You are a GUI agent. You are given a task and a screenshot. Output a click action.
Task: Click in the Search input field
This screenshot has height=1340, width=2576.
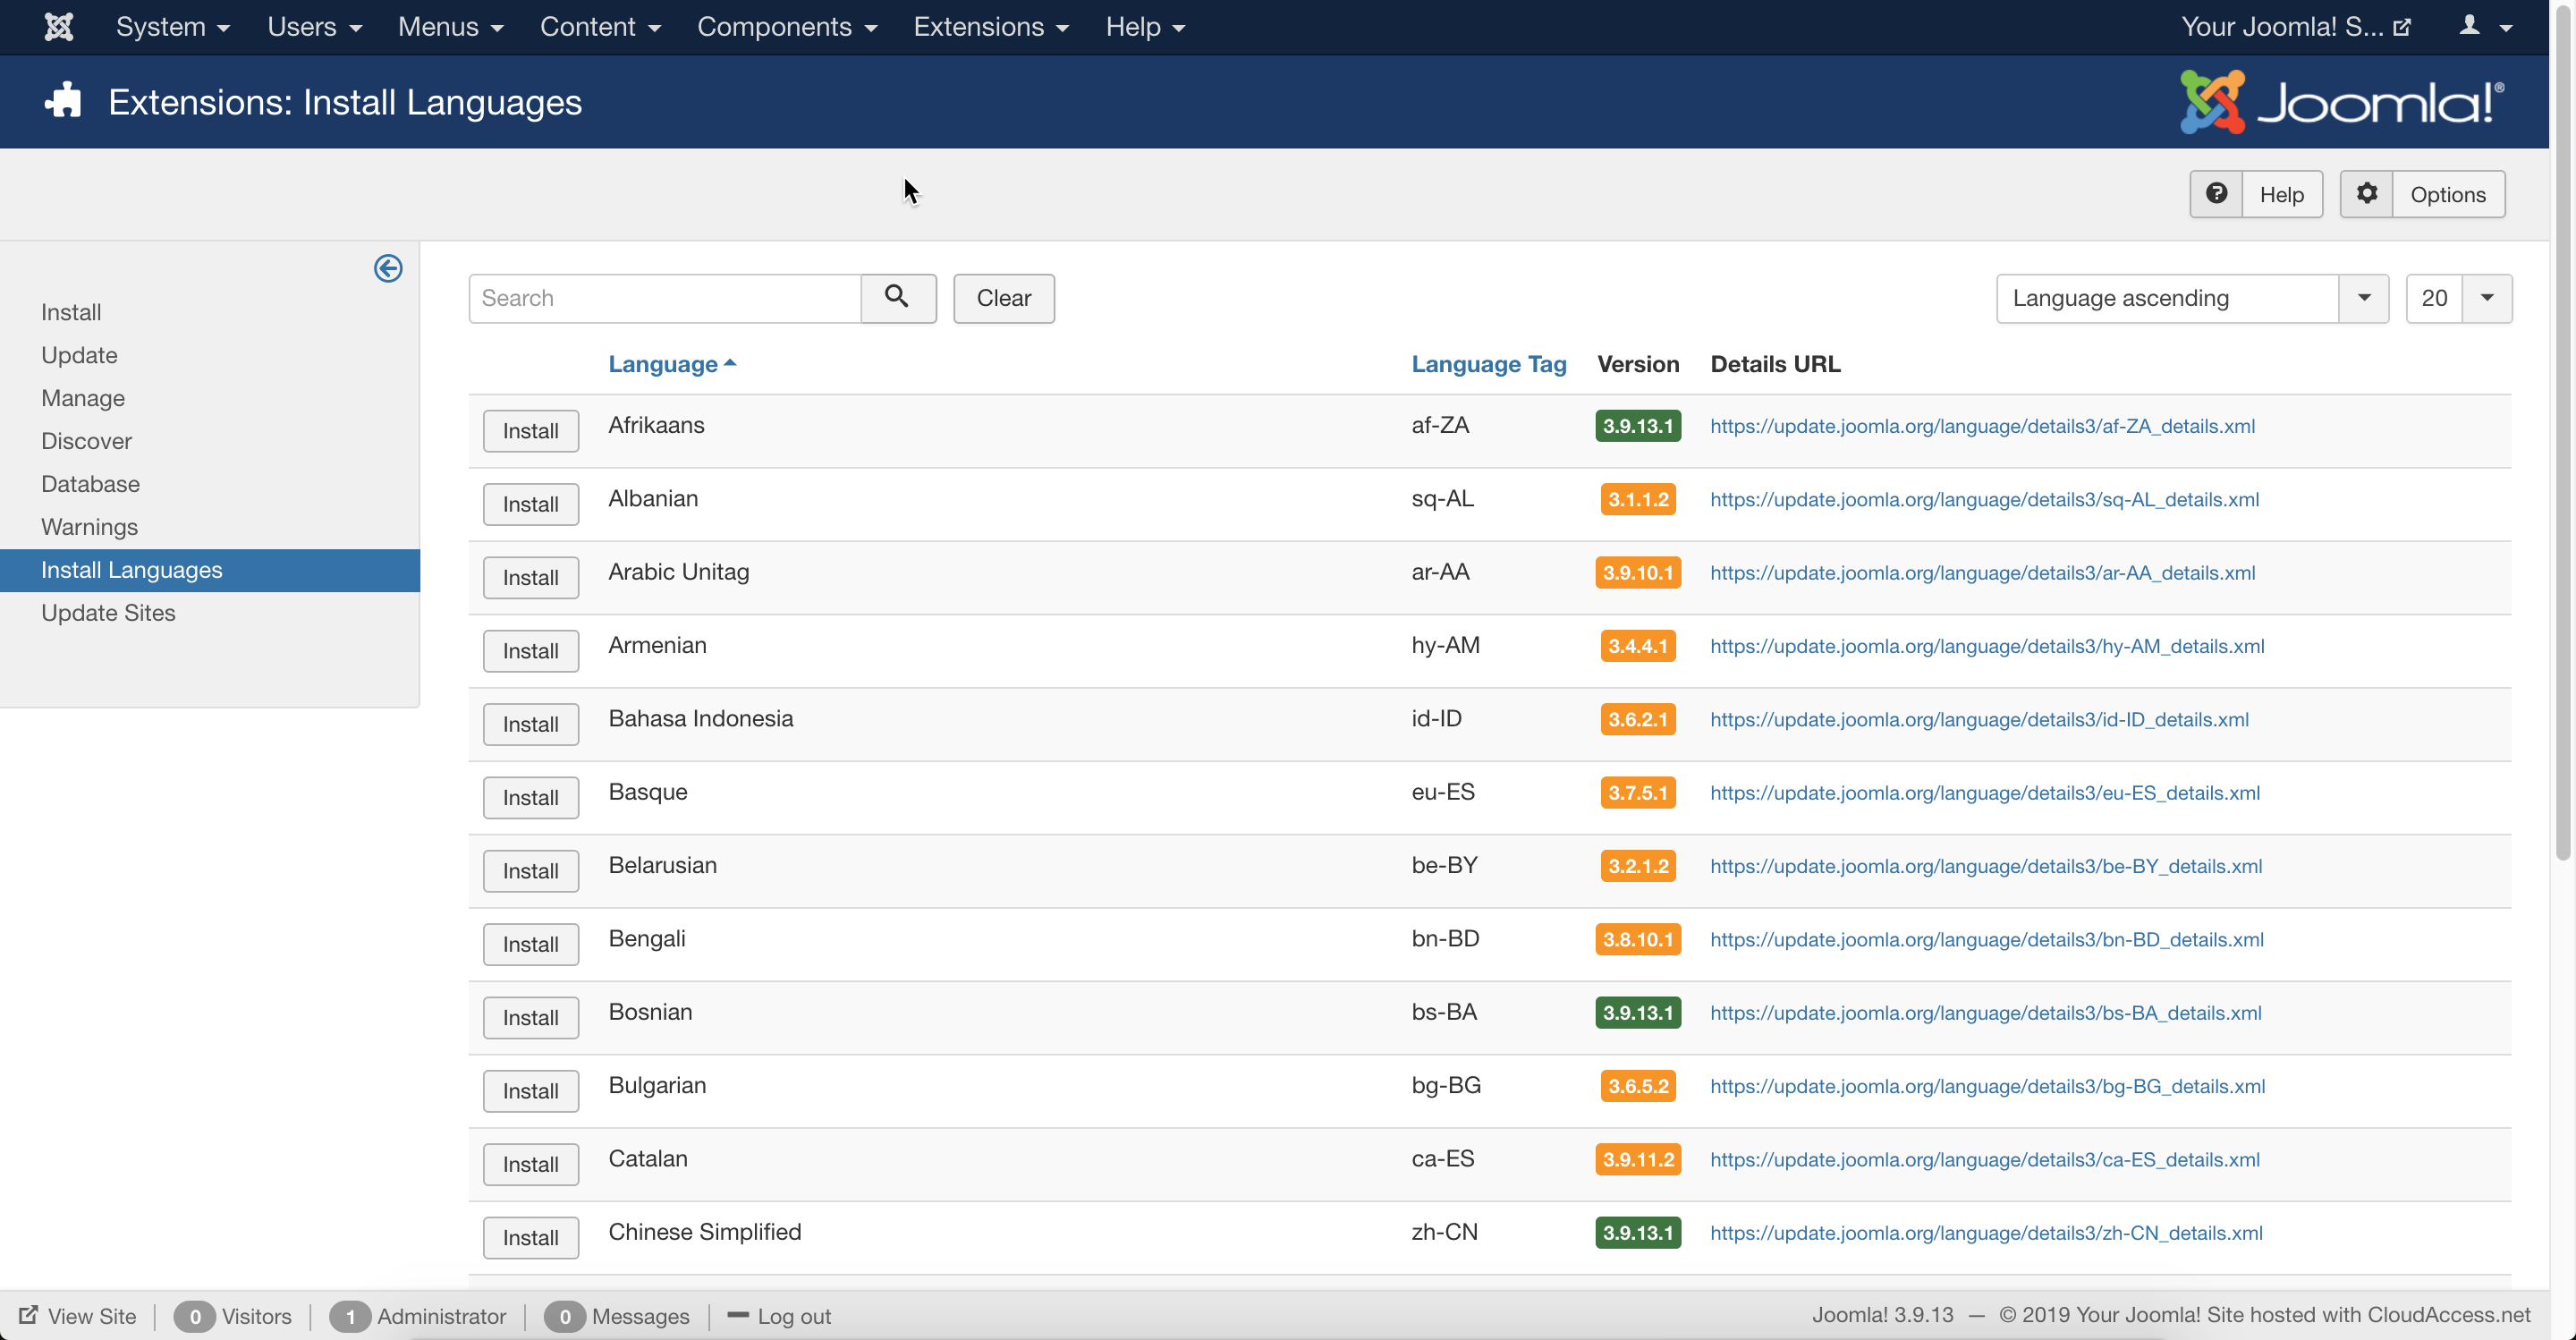tap(664, 298)
